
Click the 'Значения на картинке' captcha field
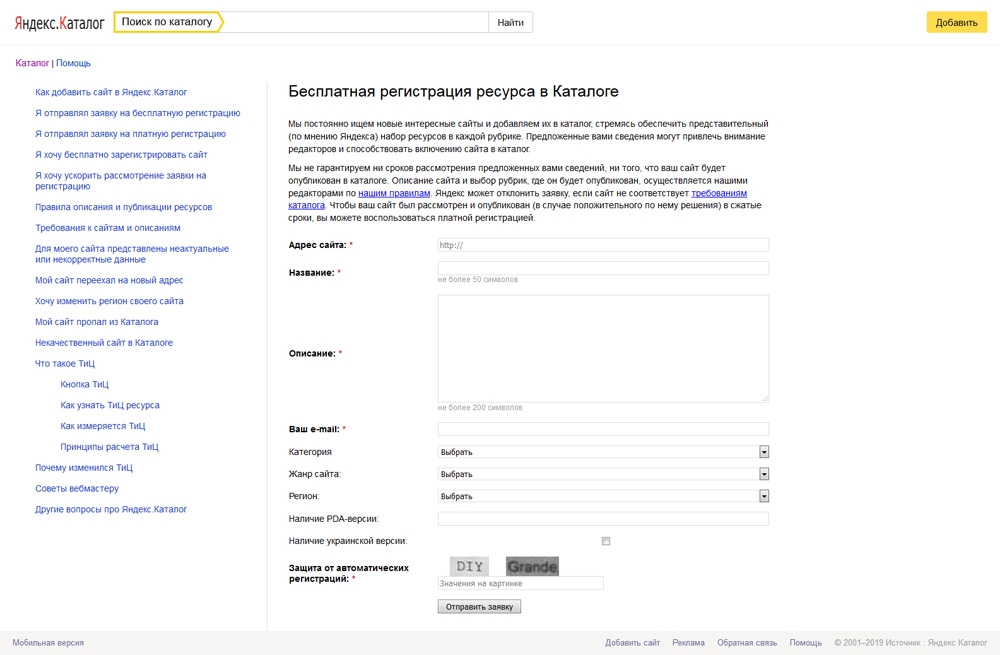click(520, 583)
